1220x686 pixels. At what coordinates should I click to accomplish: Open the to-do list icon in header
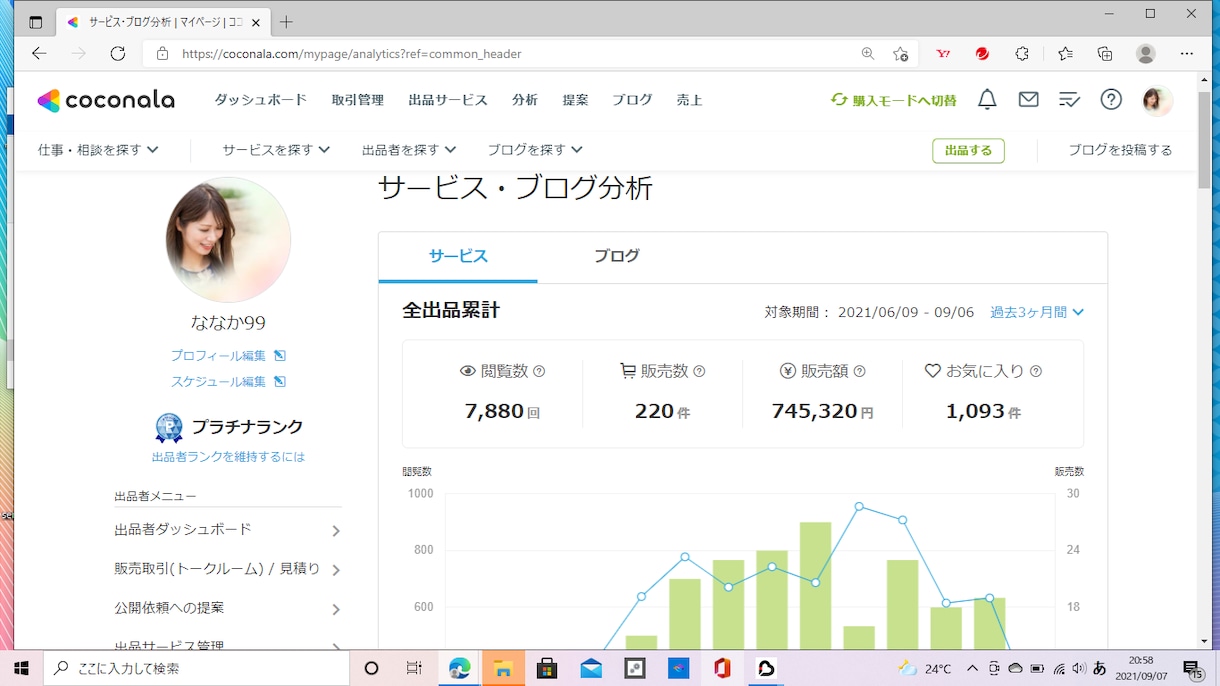(1069, 99)
